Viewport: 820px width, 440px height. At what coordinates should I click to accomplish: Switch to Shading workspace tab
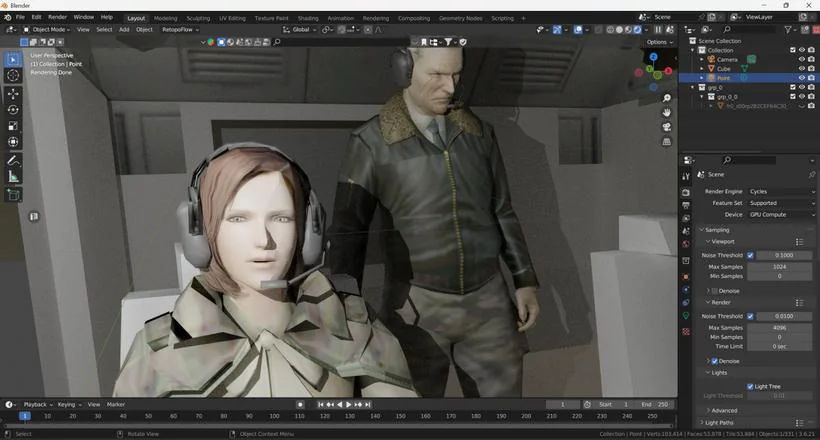pos(308,18)
